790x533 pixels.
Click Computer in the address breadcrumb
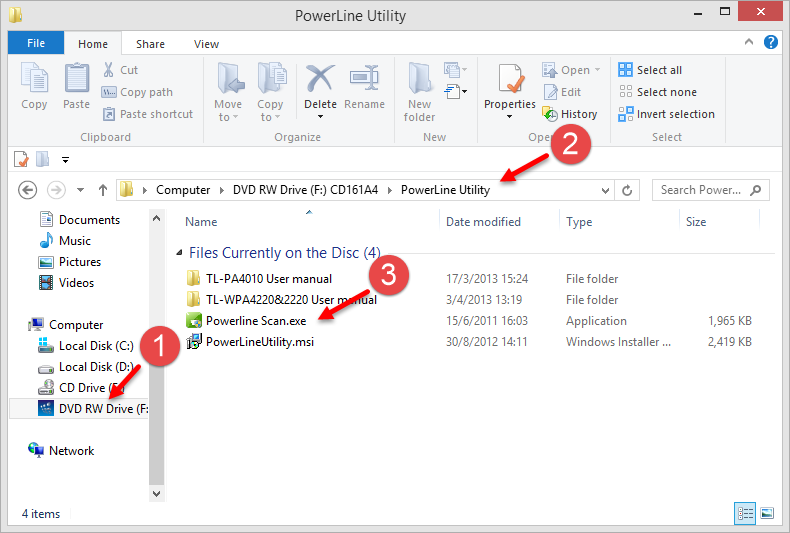coord(183,190)
